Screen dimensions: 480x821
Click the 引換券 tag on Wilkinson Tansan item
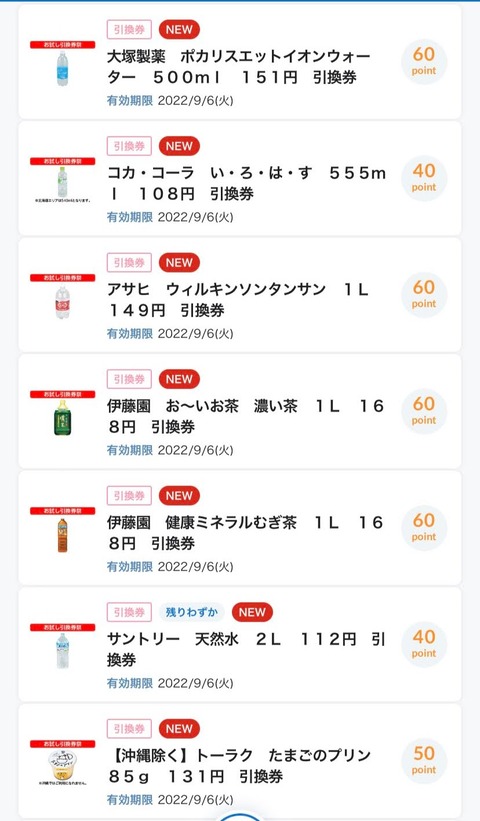tap(129, 263)
